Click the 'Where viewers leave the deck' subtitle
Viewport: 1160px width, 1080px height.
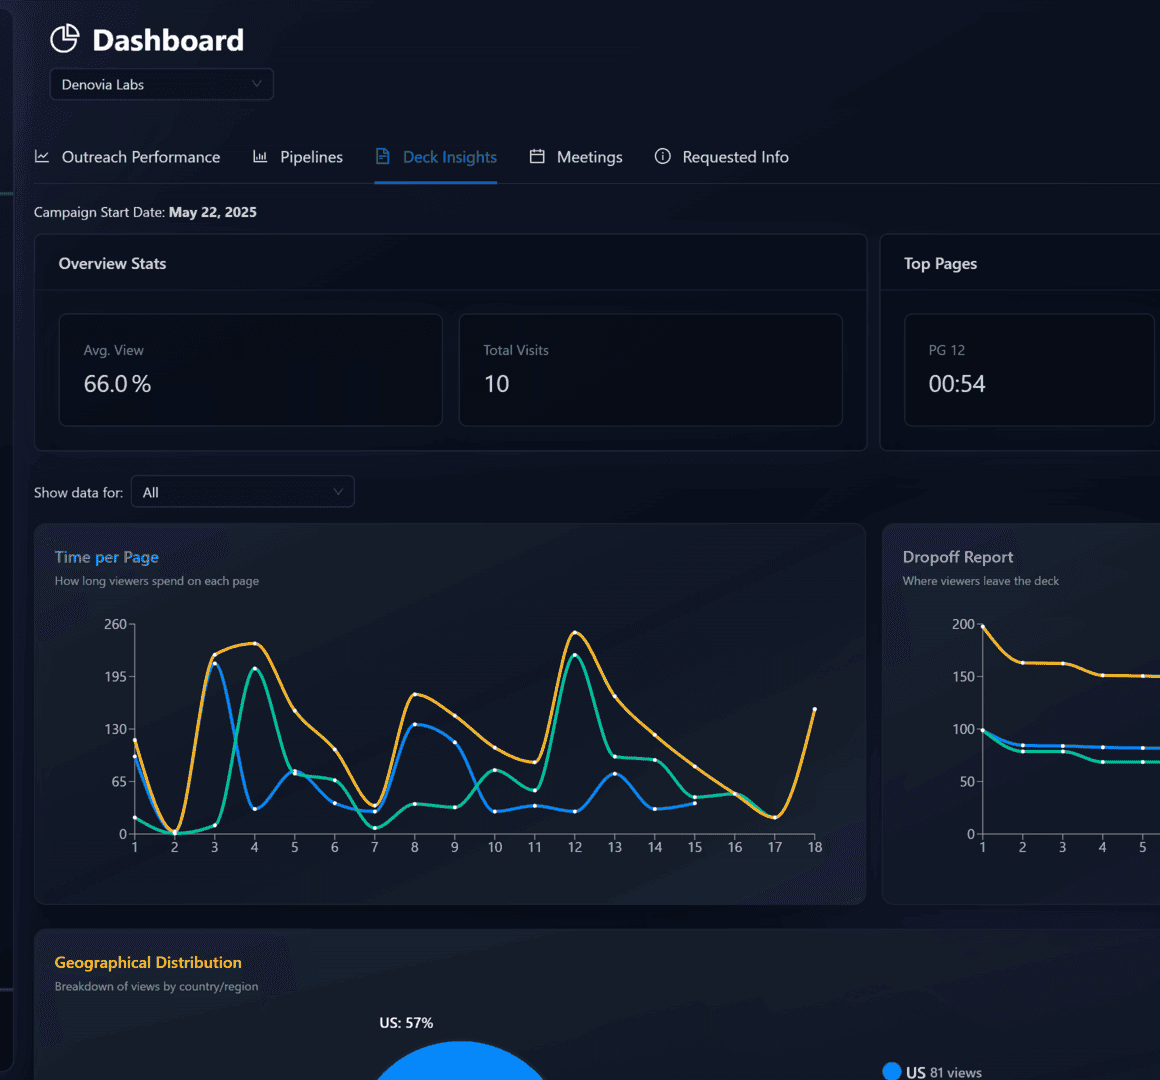point(980,581)
